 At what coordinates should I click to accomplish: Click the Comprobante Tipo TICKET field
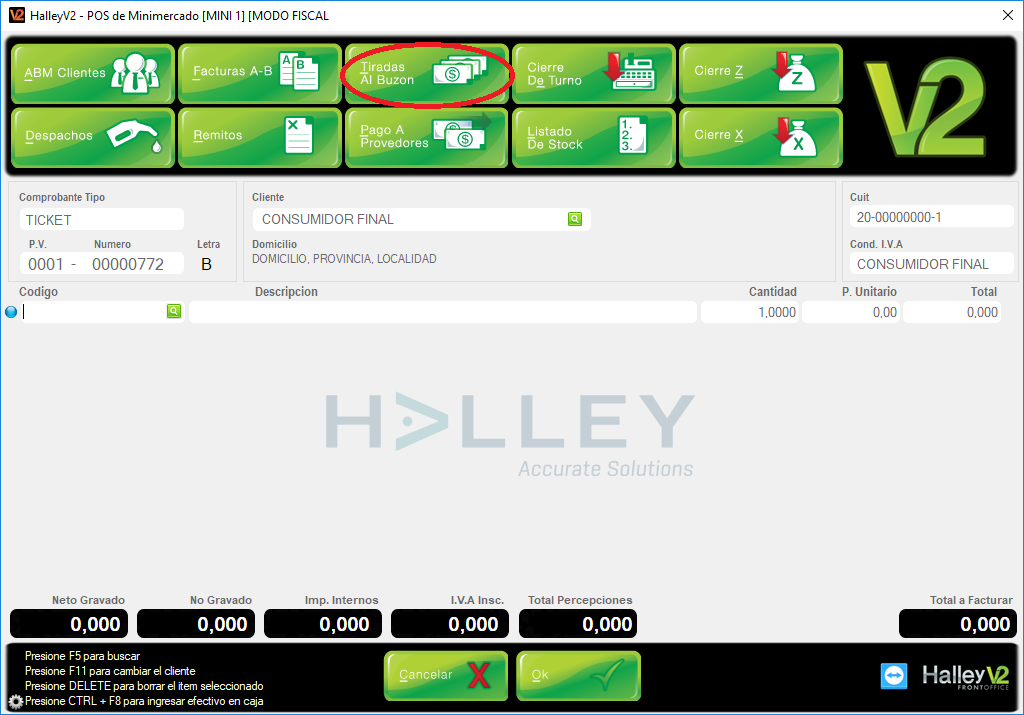click(102, 219)
